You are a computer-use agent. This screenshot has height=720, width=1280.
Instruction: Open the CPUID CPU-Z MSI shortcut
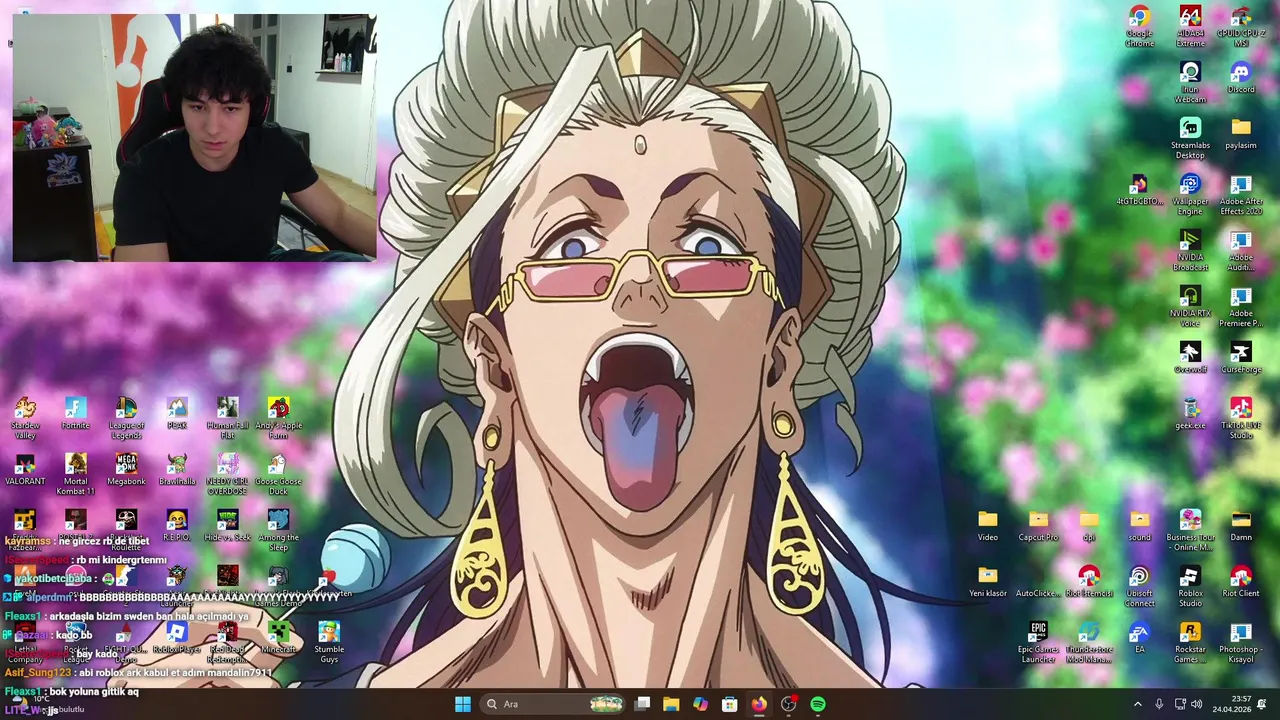pyautogui.click(x=1241, y=26)
